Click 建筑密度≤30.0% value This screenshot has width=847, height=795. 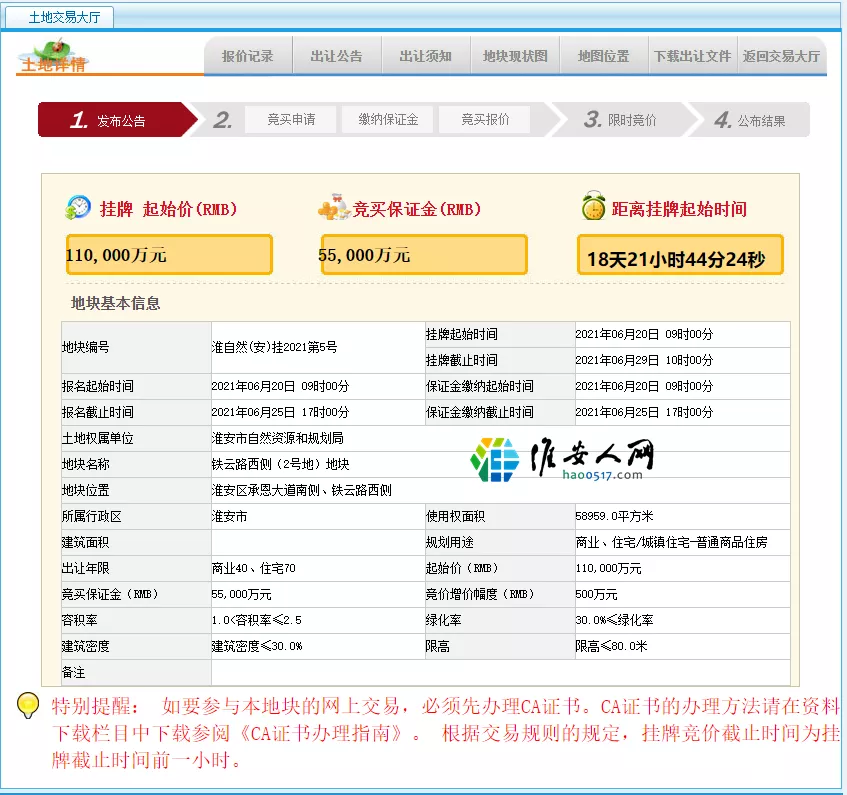click(257, 646)
